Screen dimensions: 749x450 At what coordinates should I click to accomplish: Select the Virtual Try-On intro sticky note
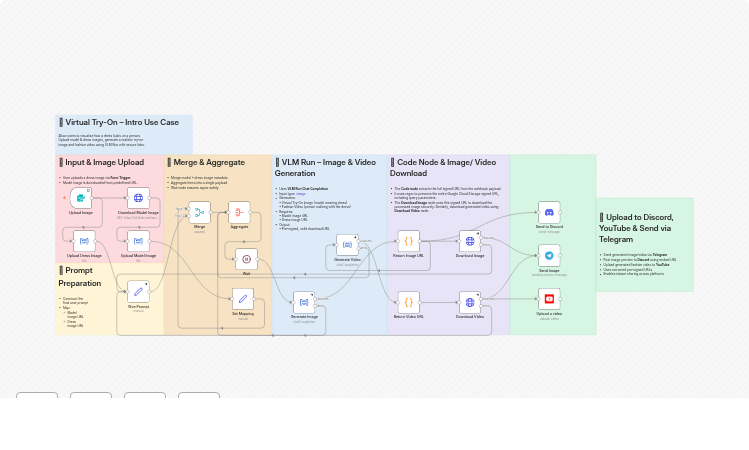[124, 134]
